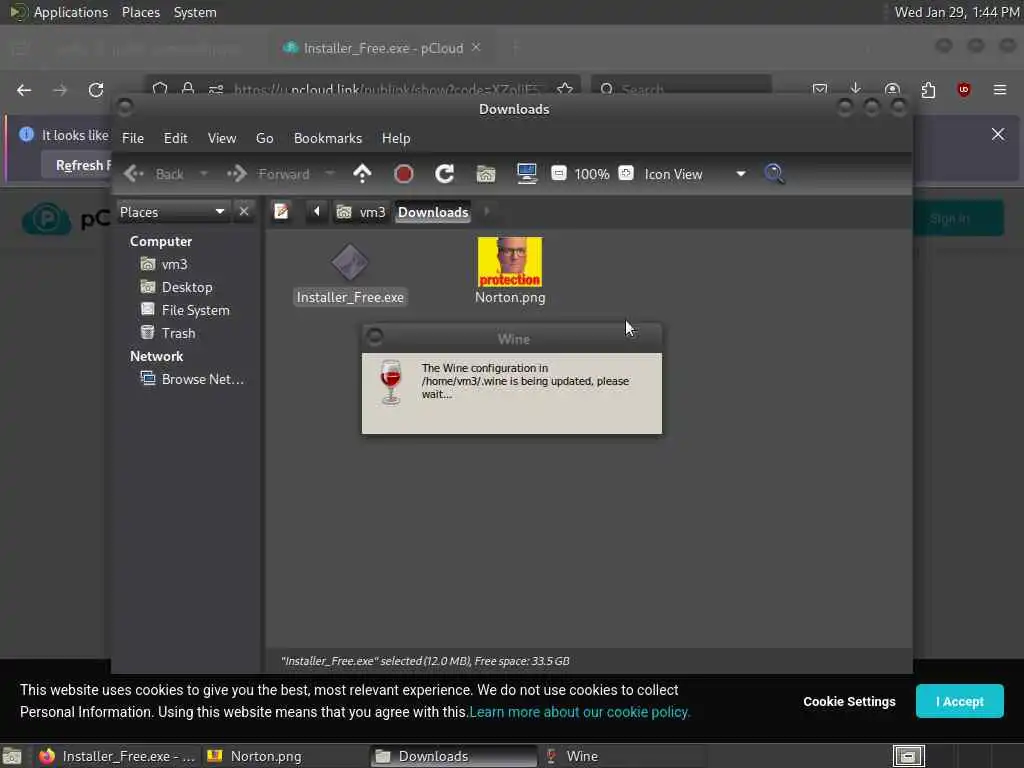Open the View menu

coord(222,138)
